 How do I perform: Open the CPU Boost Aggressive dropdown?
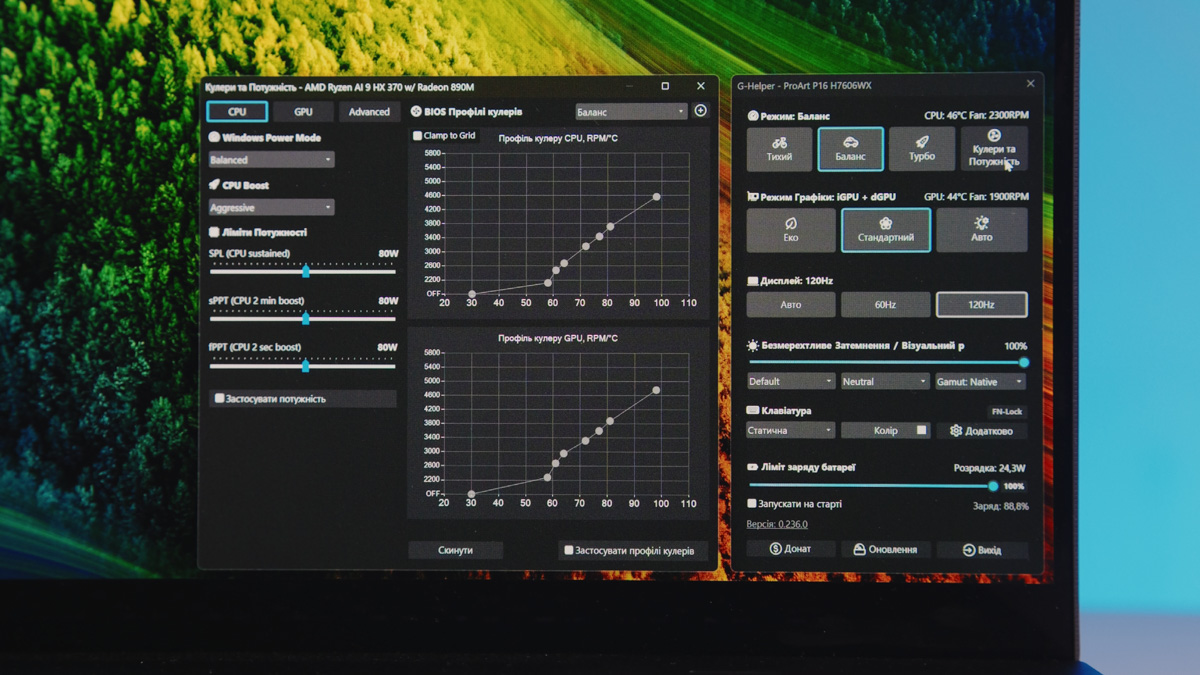[x=271, y=207]
